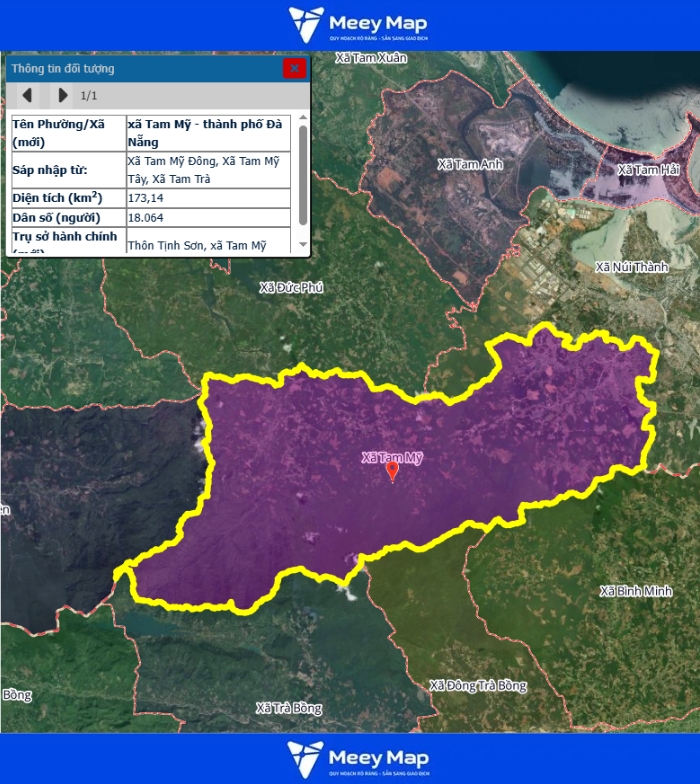Click the Xã Núi Thành label on map
Image resolution: width=700 pixels, height=784 pixels.
(631, 267)
